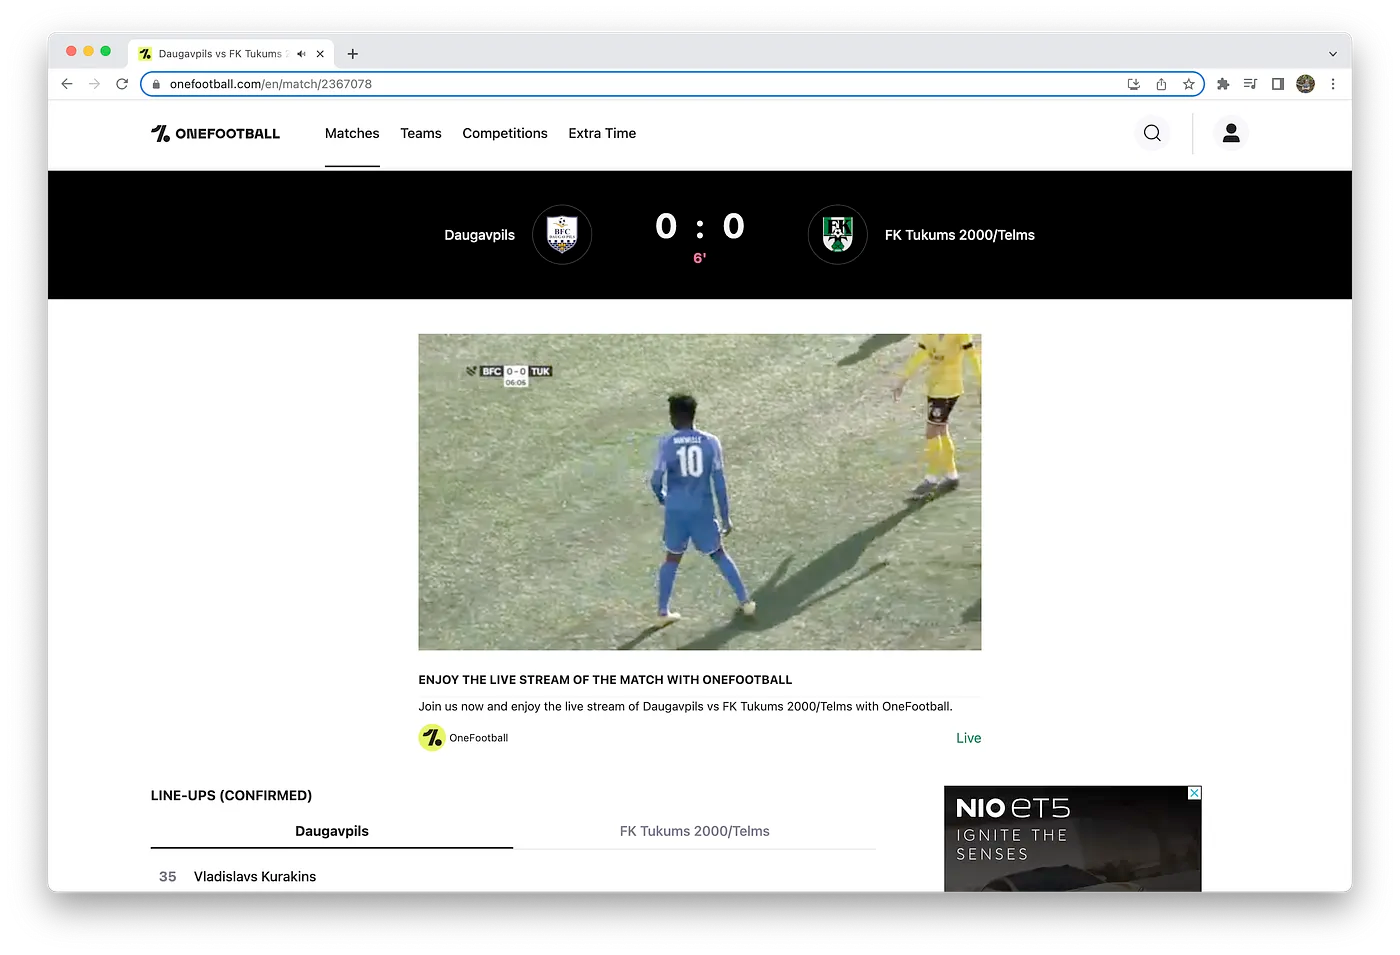The image size is (1400, 955).
Task: Expand the tab search chevron
Action: pos(1332,54)
